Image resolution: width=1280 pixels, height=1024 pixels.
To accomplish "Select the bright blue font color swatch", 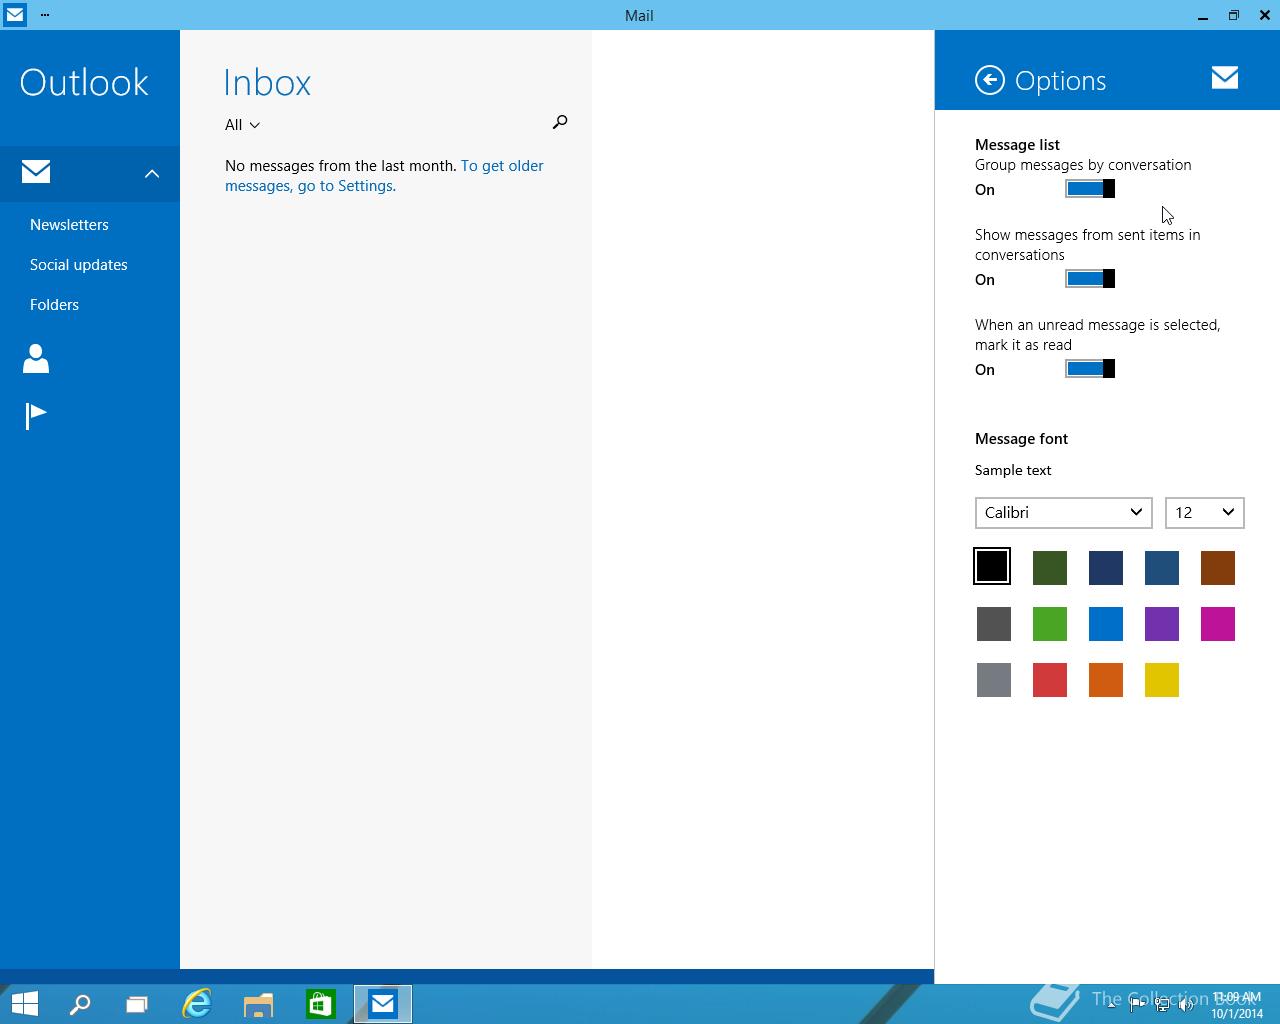I will [x=1106, y=624].
